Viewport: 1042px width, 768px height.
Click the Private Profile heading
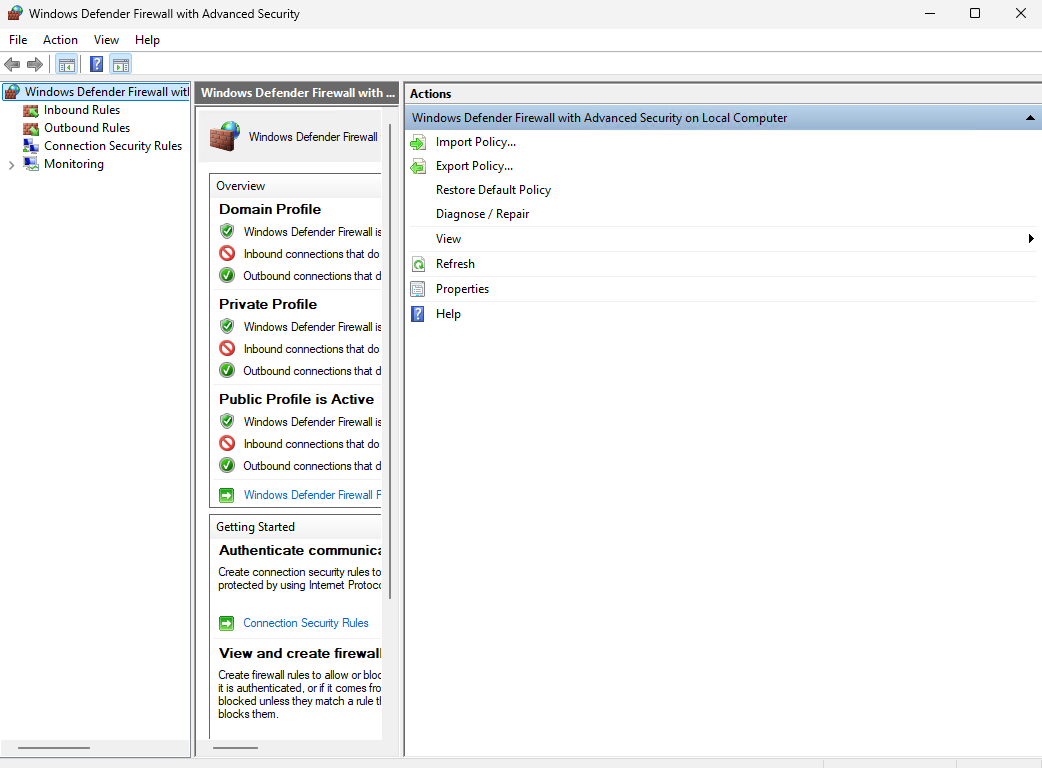[x=268, y=304]
